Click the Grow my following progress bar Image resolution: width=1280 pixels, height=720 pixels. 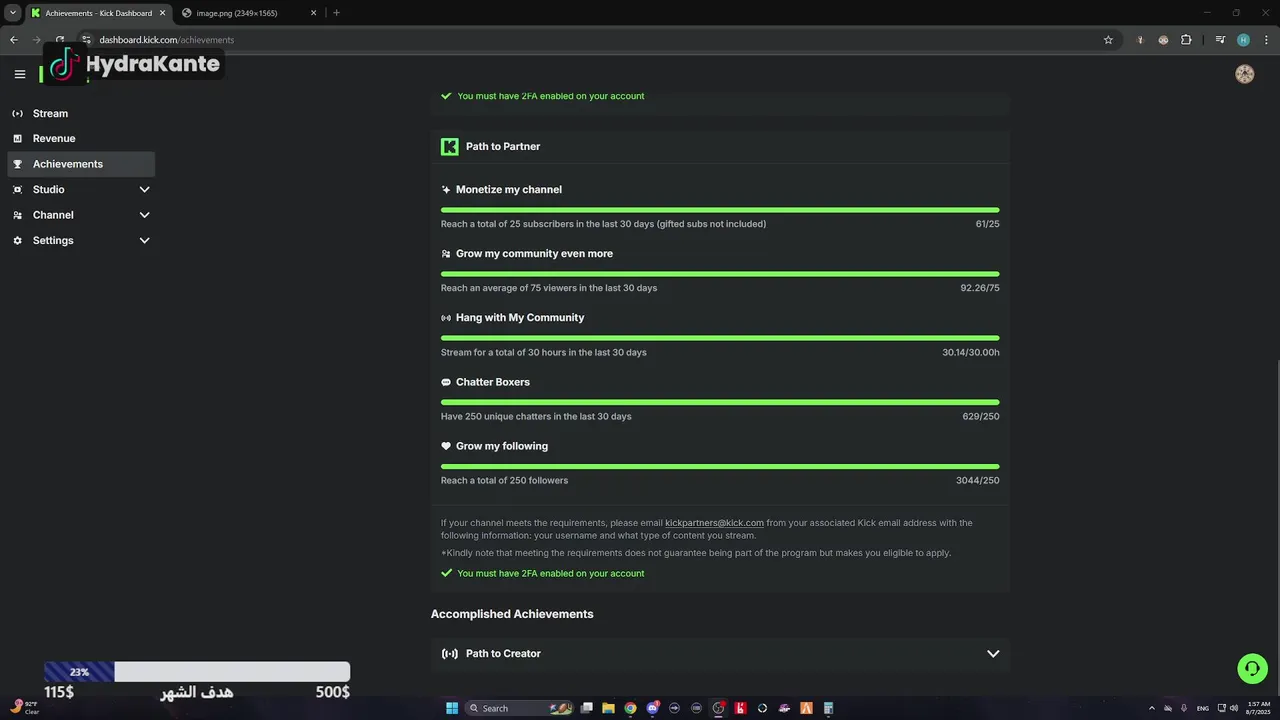click(720, 466)
